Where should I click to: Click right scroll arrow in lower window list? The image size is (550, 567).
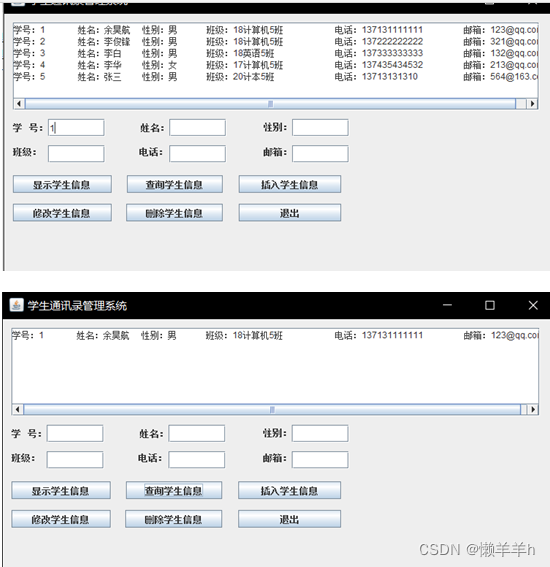click(533, 409)
